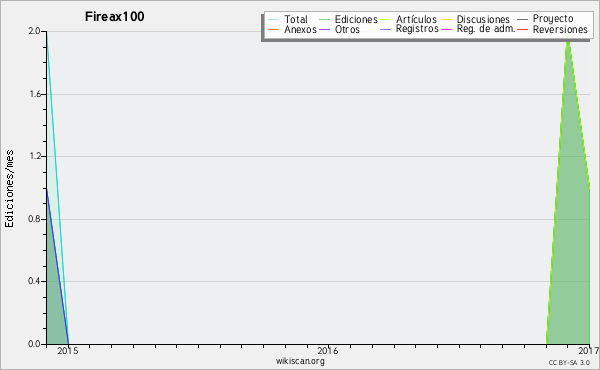Click the 0.0 y-axis value
The height and width of the screenshot is (370, 600).
[x=34, y=344]
